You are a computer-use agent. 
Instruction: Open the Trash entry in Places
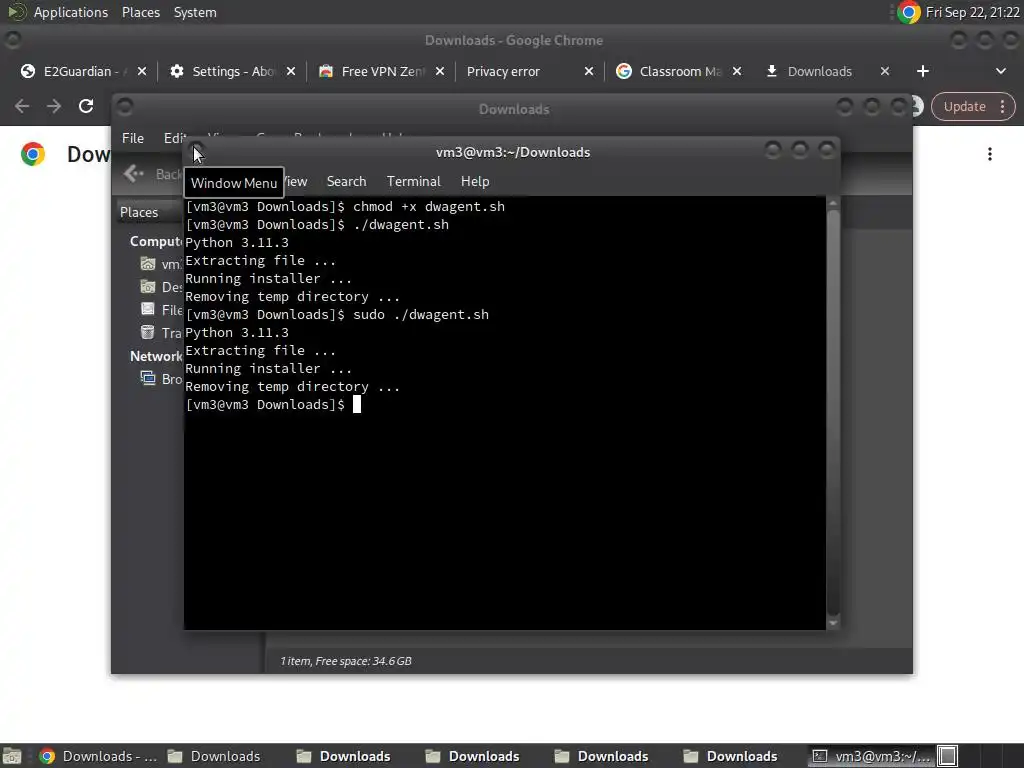click(x=161, y=332)
